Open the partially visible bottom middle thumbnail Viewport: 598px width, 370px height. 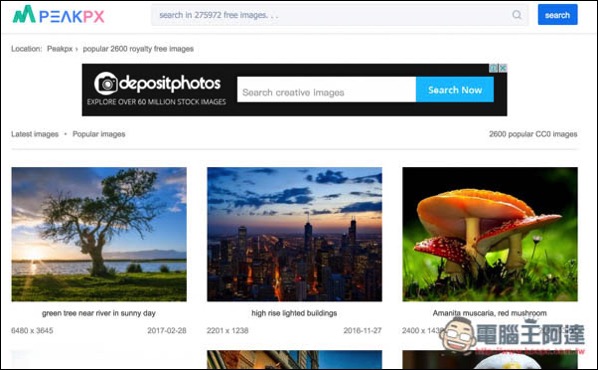pyautogui.click(x=294, y=359)
